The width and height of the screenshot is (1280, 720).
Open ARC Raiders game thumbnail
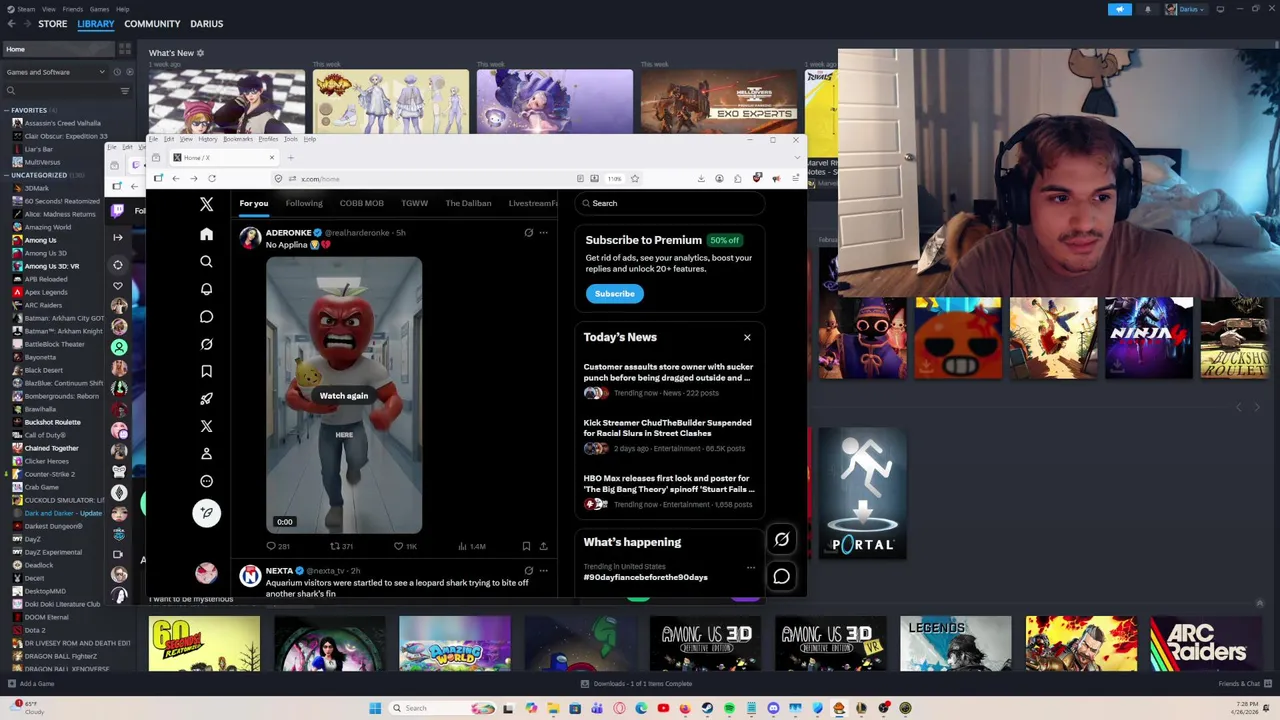point(1205,644)
